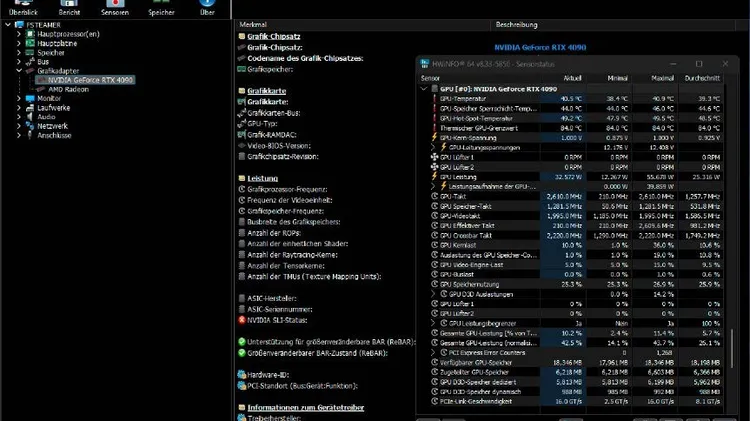Click the GPU-Takt clock icon

click(433, 196)
